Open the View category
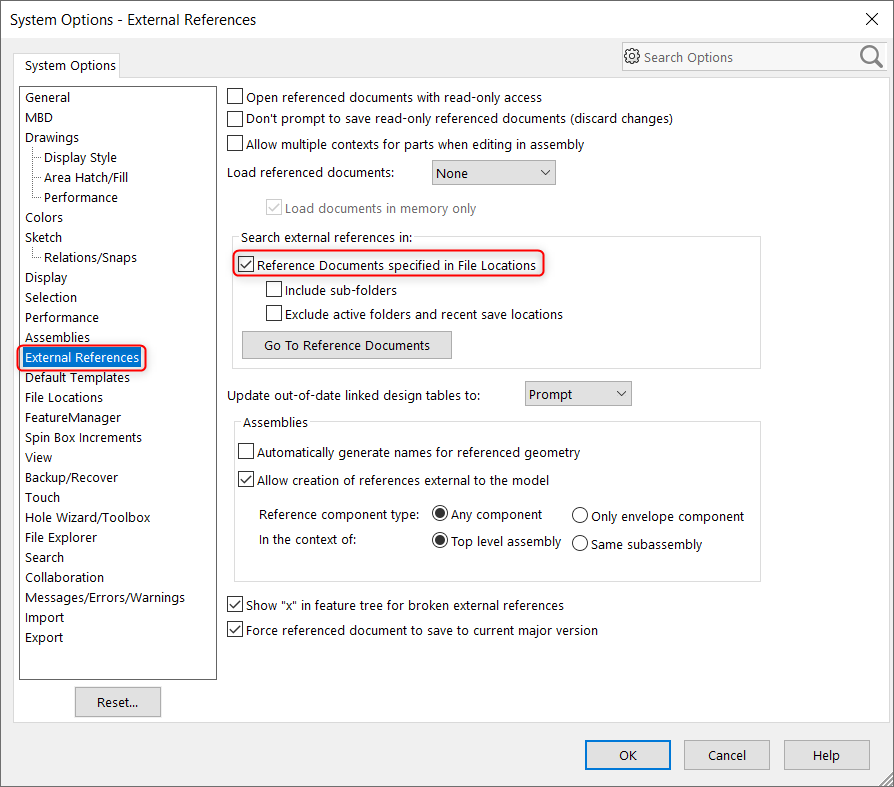This screenshot has height=787, width=894. 39,457
